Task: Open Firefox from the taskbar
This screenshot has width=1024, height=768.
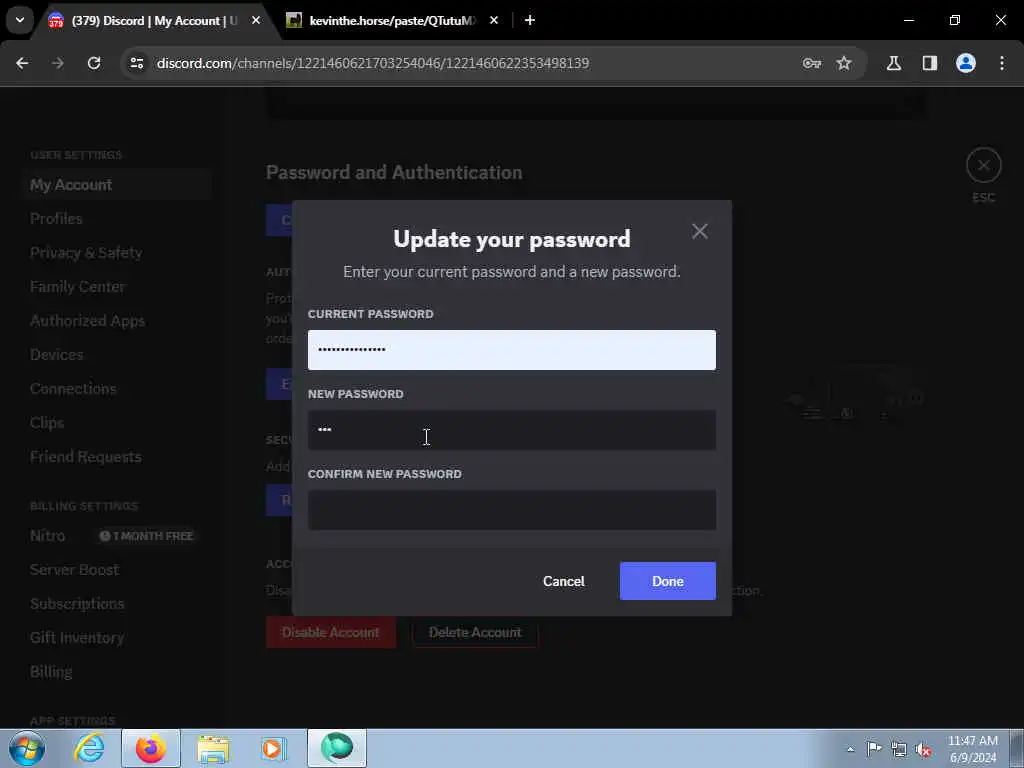Action: (150, 748)
